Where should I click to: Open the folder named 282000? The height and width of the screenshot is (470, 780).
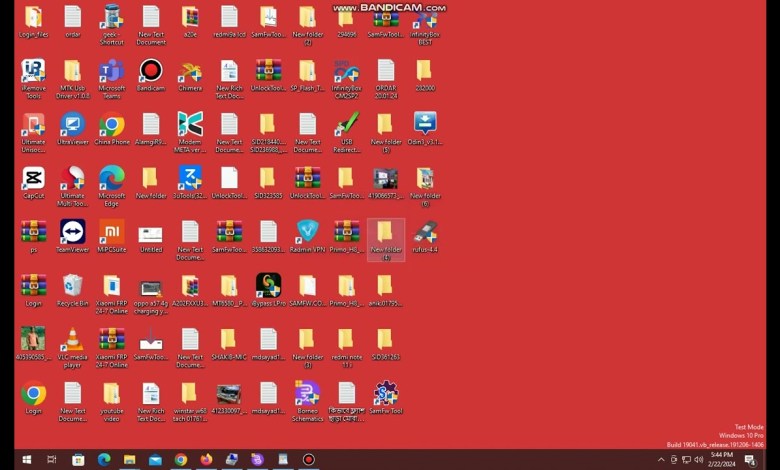[425, 75]
